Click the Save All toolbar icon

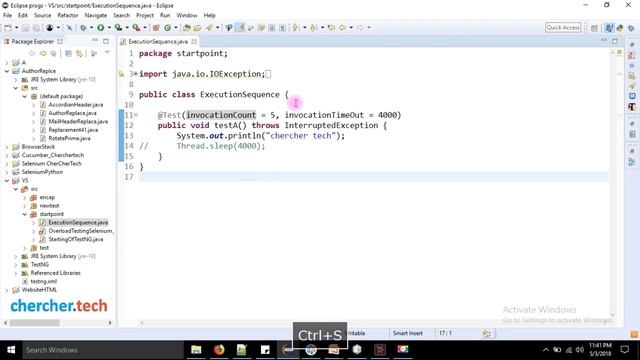(36, 28)
